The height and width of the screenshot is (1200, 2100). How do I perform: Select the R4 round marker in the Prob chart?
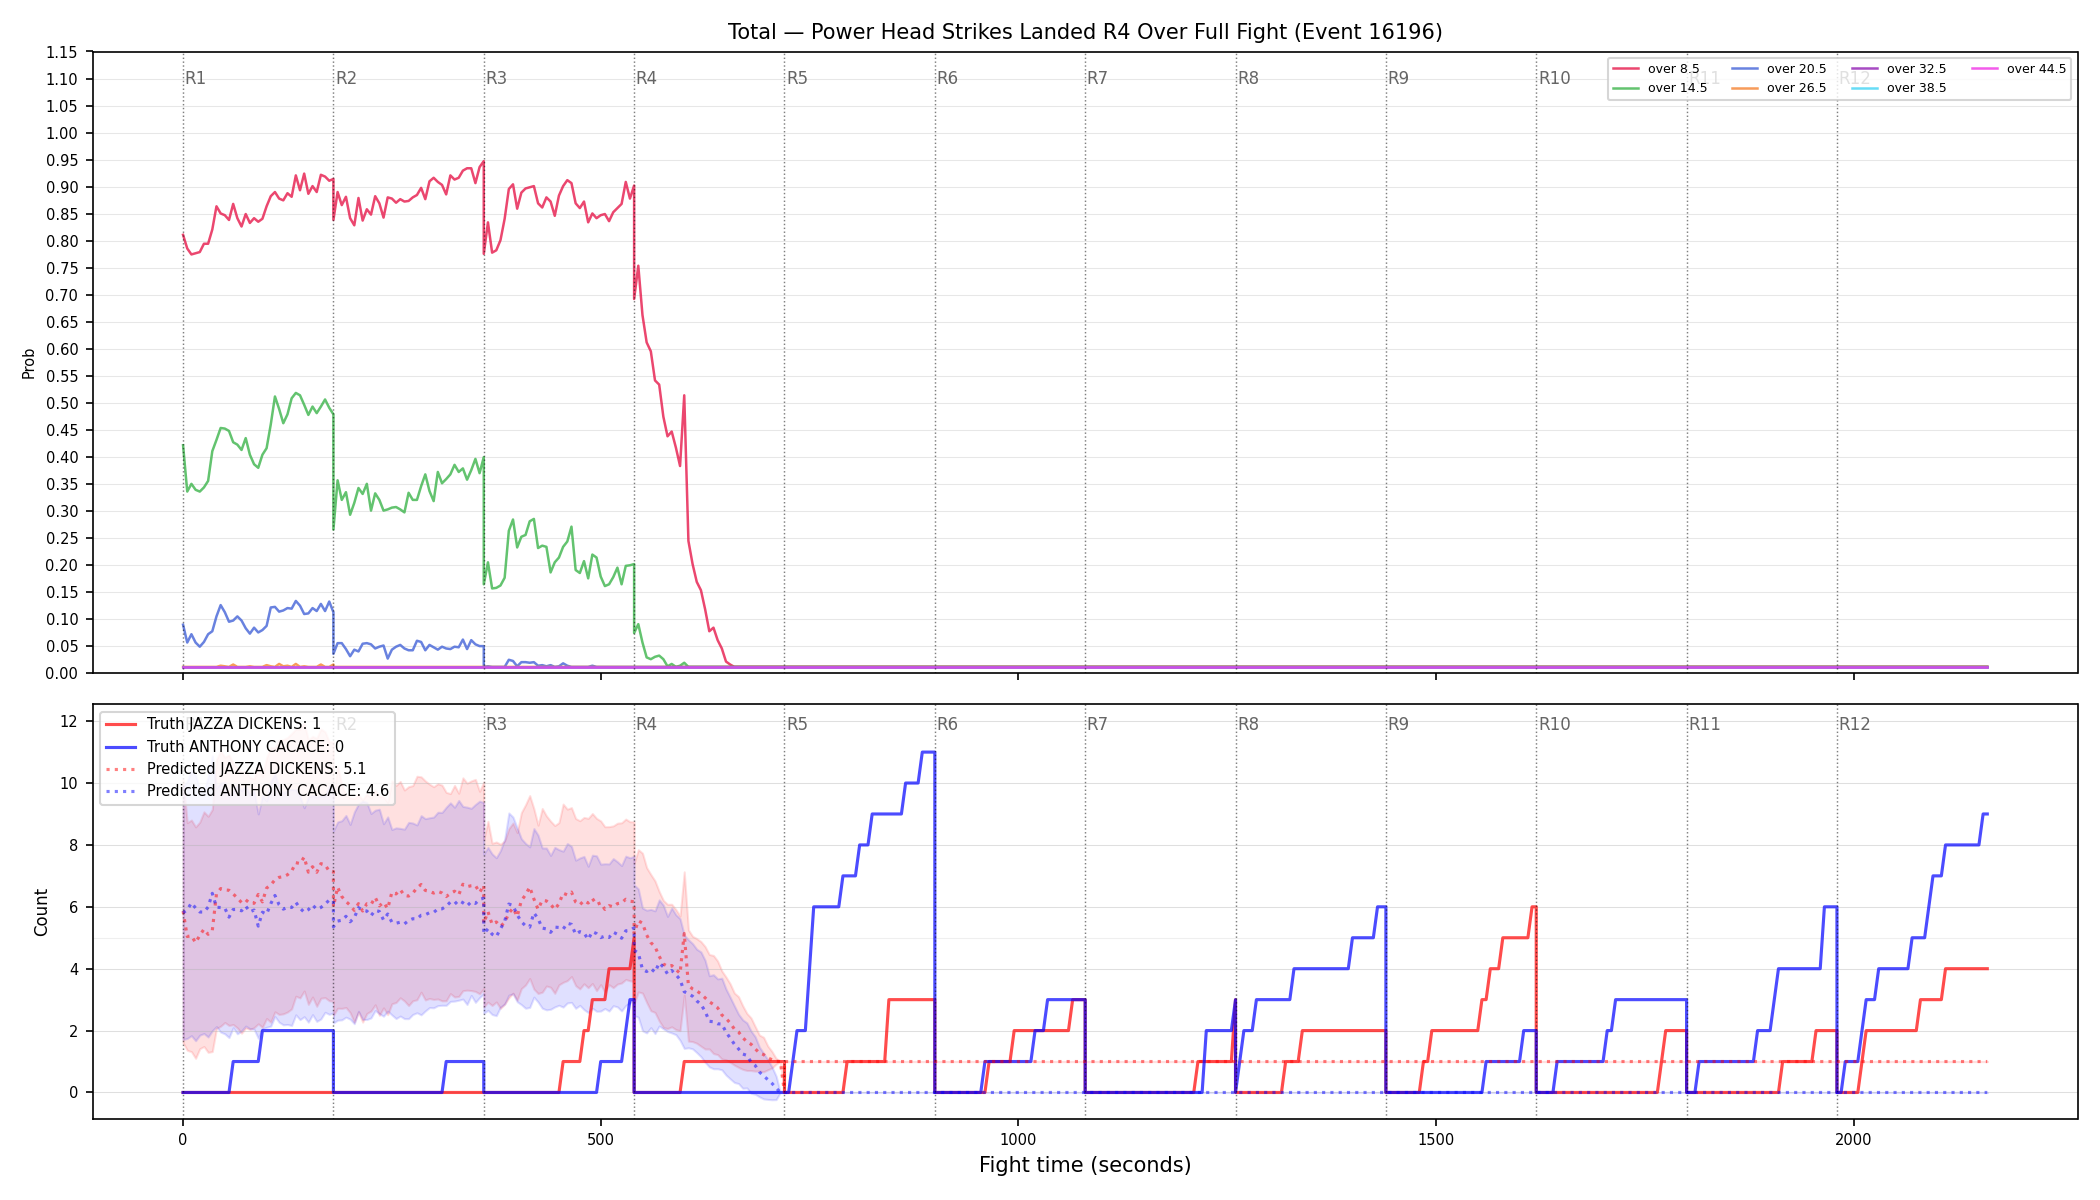(x=646, y=78)
